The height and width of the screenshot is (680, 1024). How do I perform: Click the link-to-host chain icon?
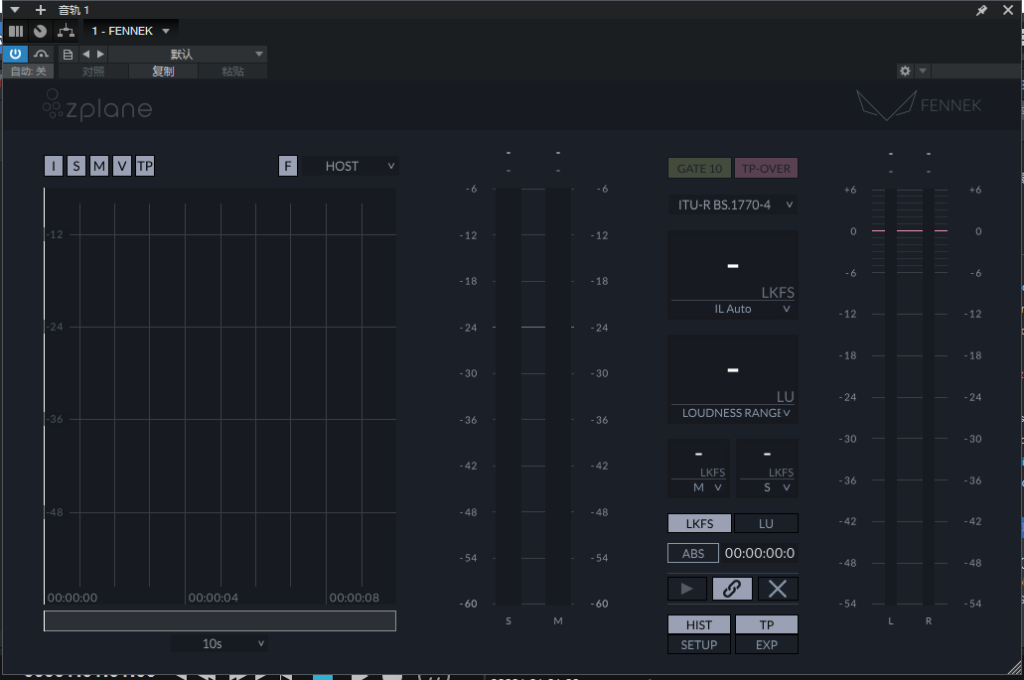(x=732, y=588)
